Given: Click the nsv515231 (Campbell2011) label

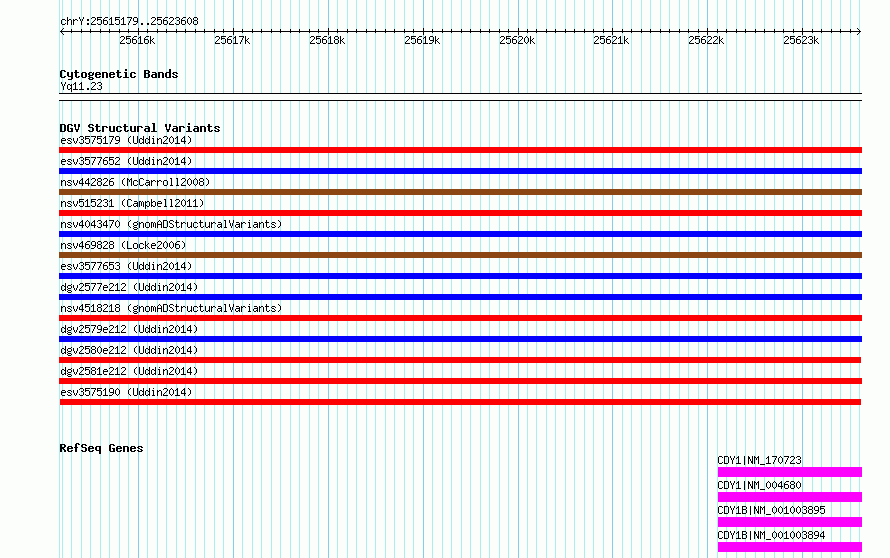Looking at the screenshot, I should coord(132,203).
